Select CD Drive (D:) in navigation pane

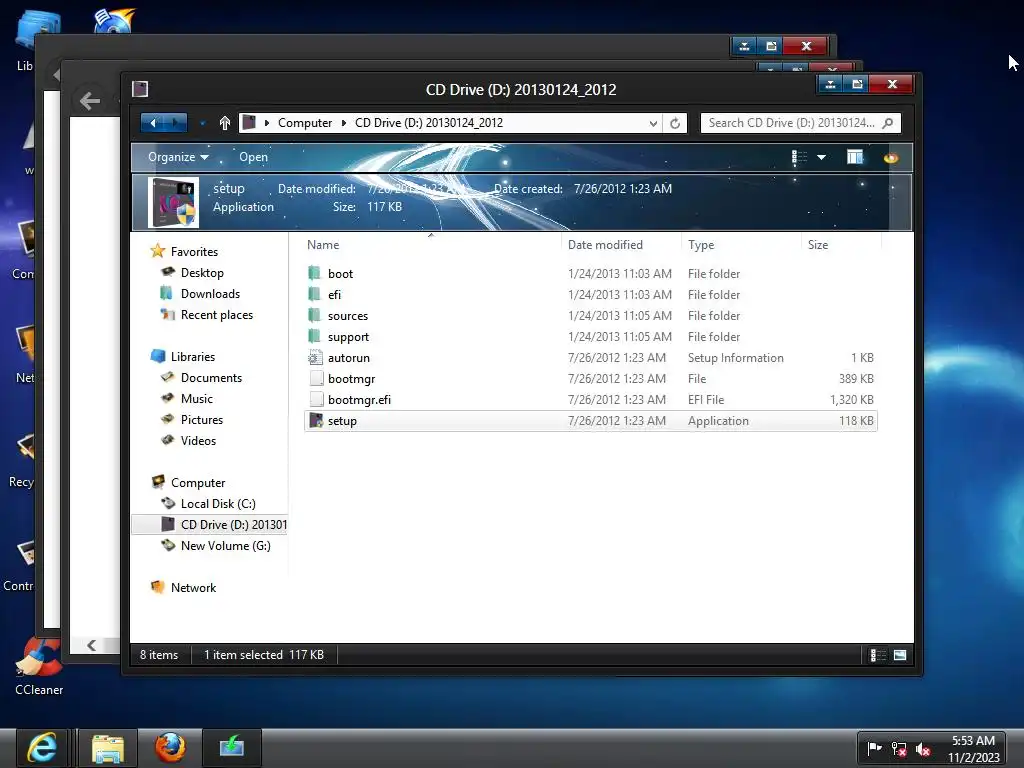tap(210, 524)
